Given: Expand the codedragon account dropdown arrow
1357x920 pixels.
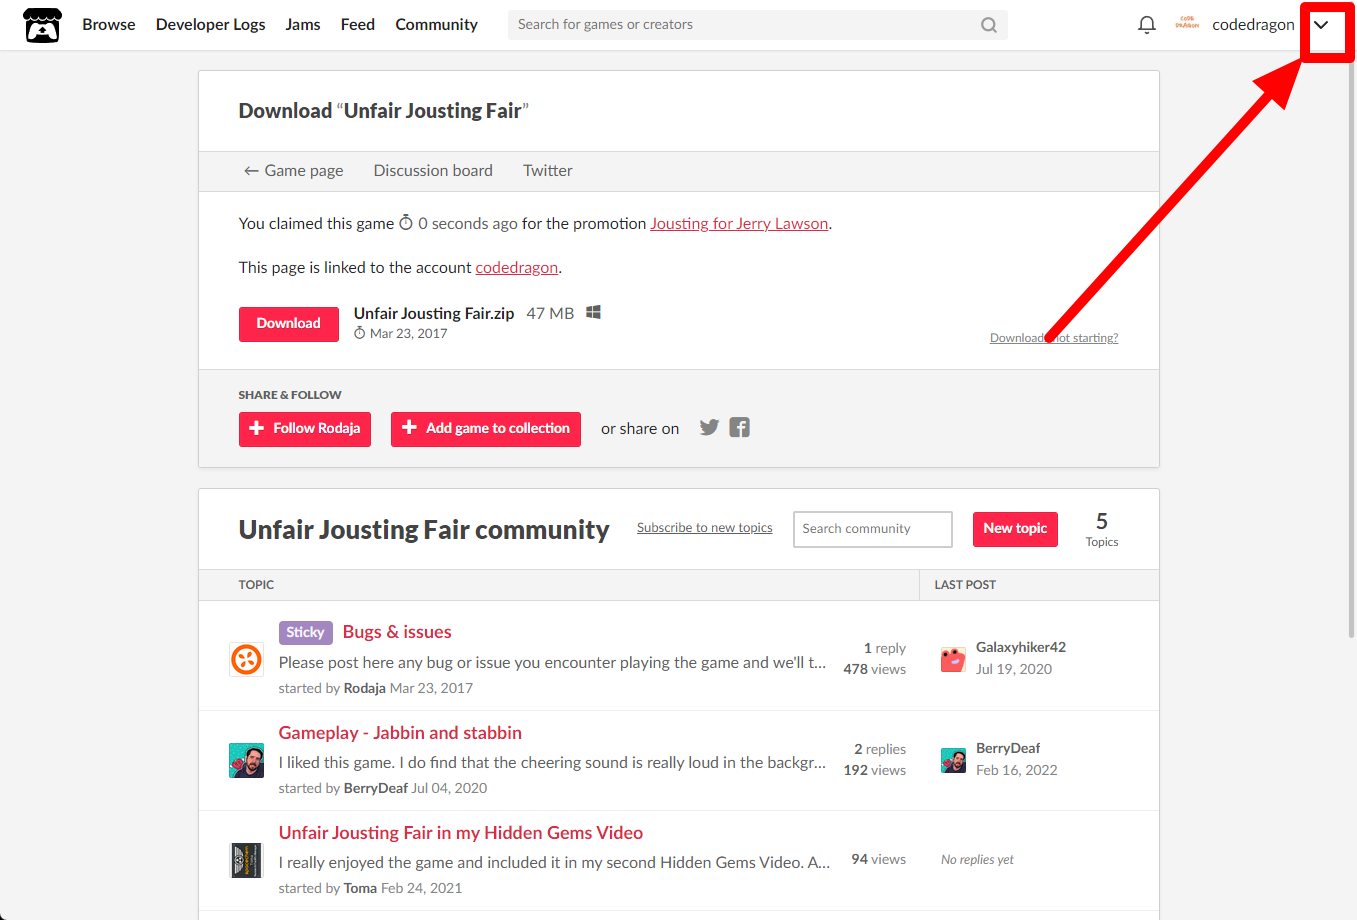Looking at the screenshot, I should [1321, 25].
